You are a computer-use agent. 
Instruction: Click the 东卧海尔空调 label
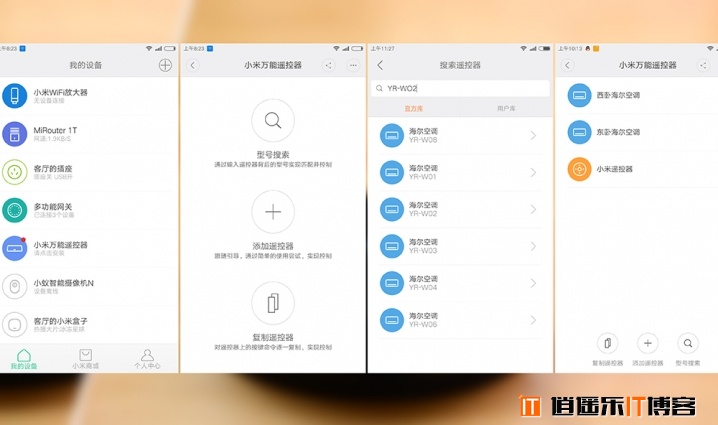pos(618,132)
